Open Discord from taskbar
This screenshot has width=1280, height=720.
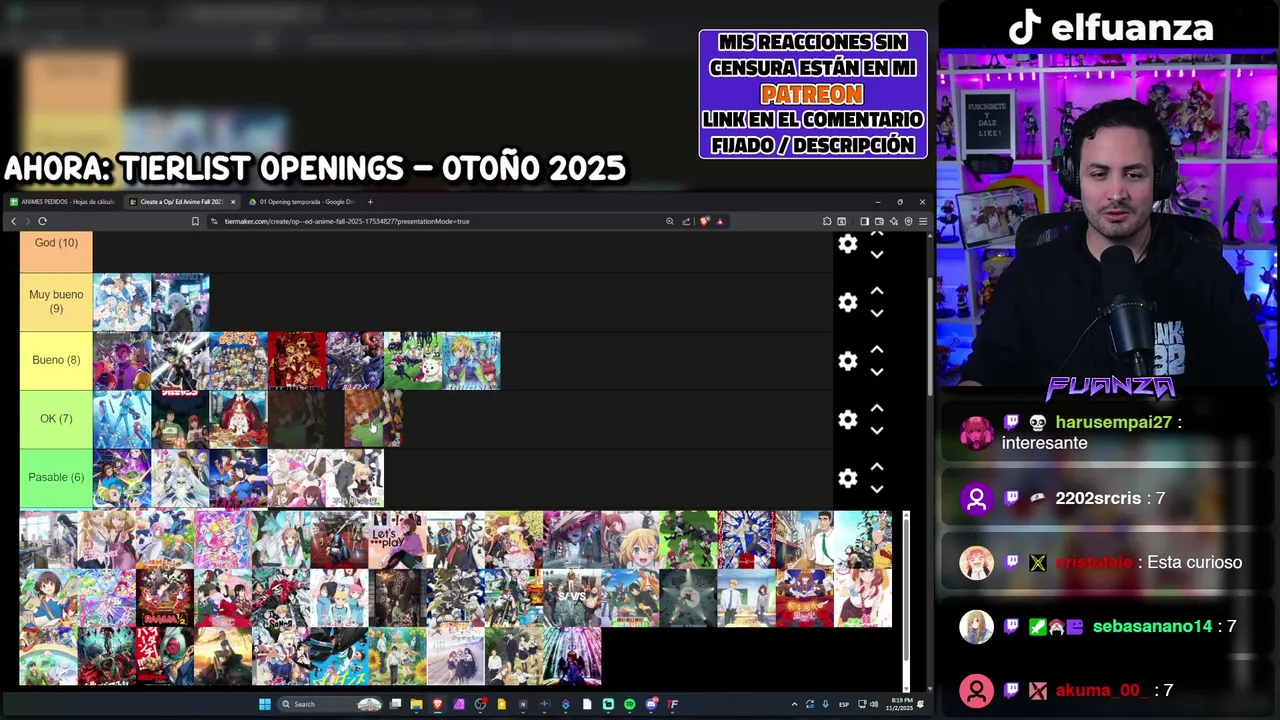click(x=651, y=704)
